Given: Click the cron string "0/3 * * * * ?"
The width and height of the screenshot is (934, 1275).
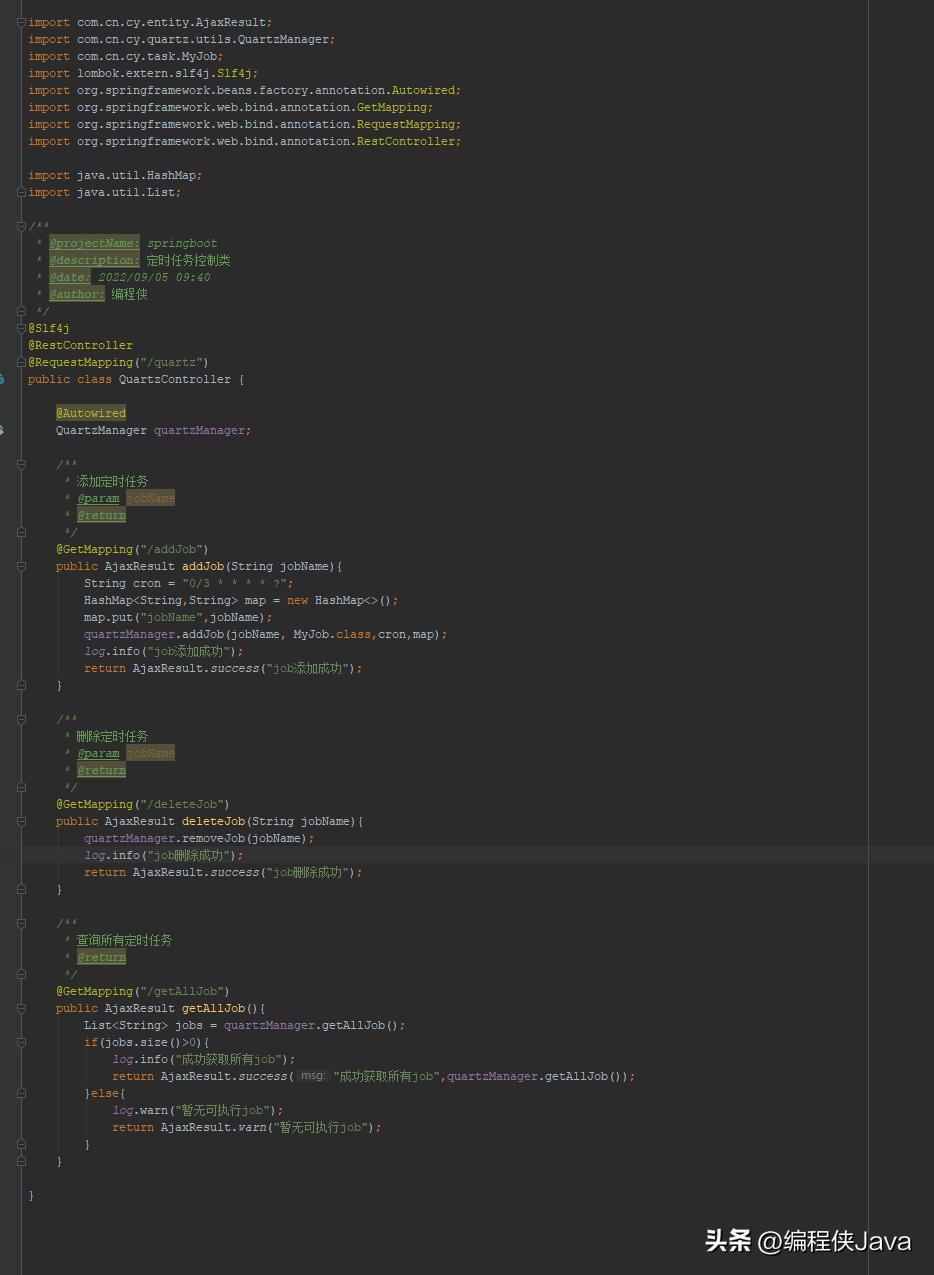Looking at the screenshot, I should coord(234,583).
